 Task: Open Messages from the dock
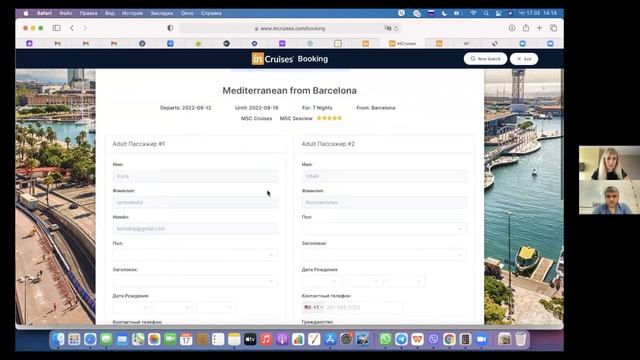(106, 339)
